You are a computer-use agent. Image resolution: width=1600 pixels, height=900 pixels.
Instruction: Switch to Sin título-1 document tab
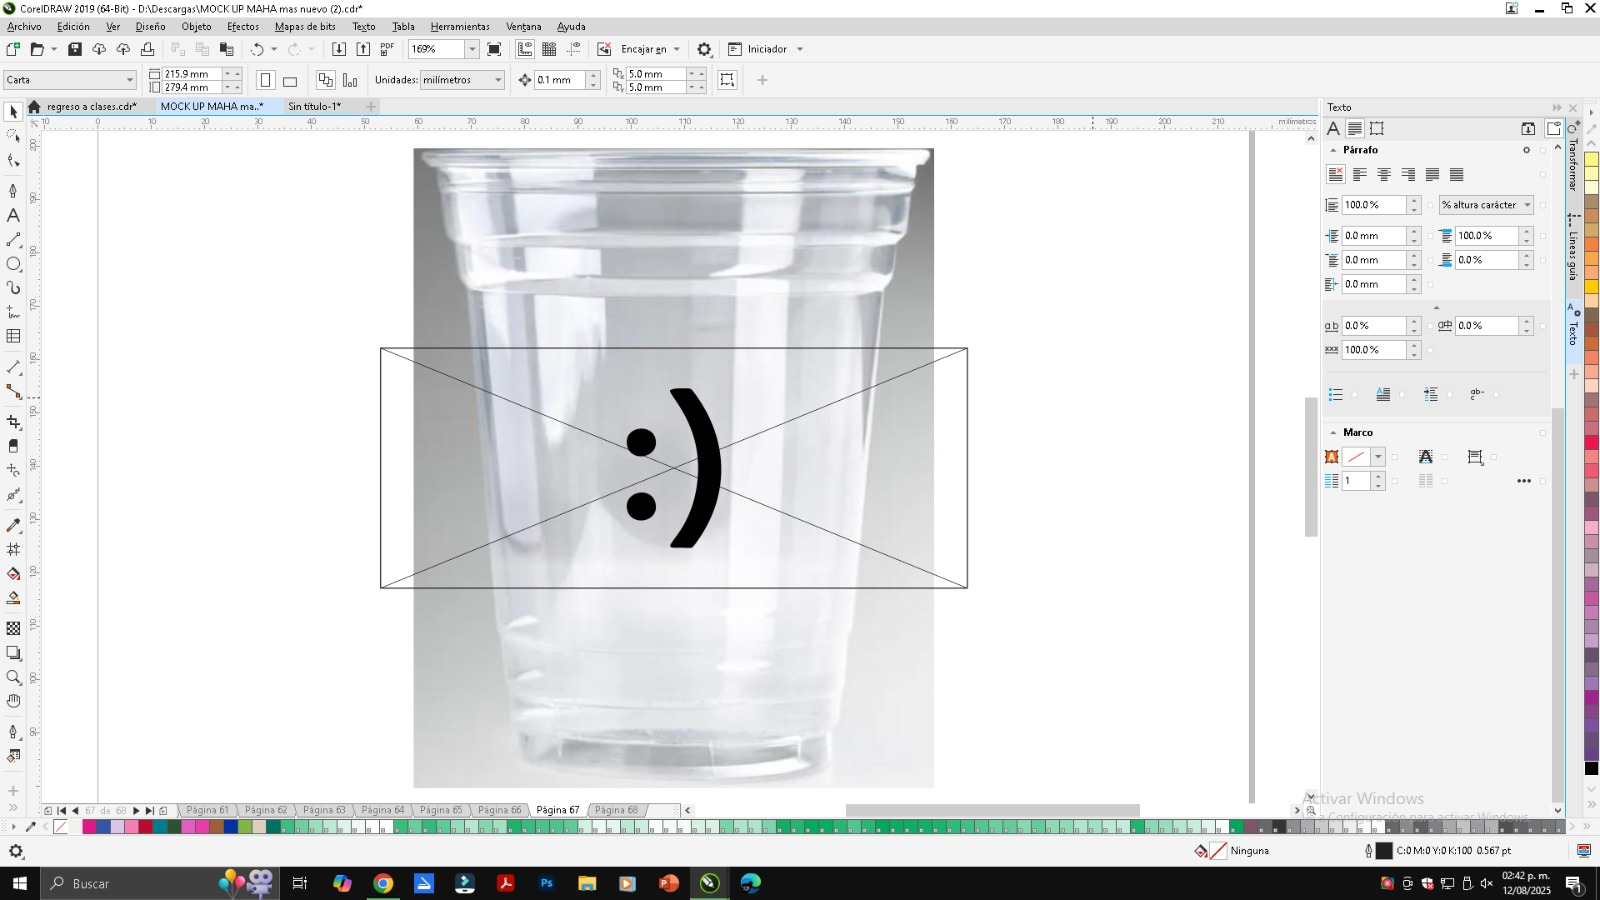point(314,106)
